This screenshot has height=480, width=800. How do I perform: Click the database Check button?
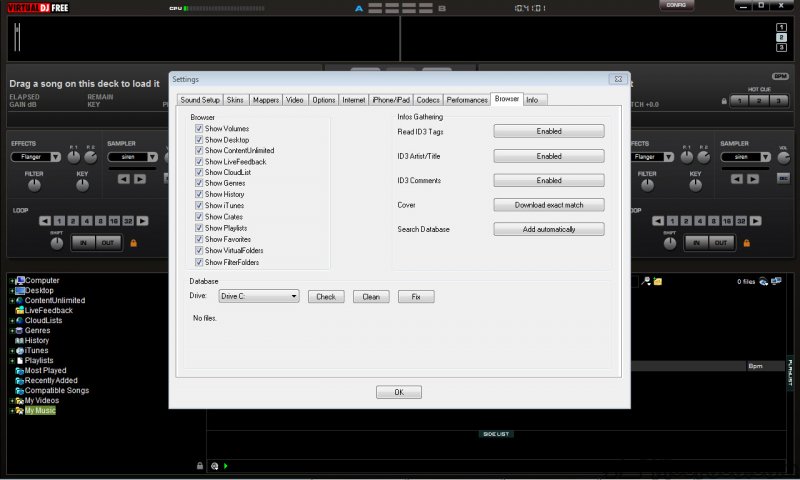326,296
